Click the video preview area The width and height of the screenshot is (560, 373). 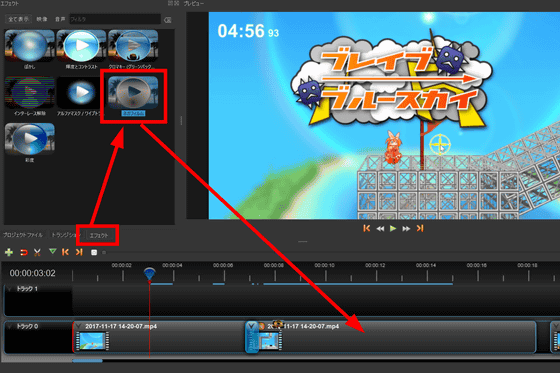(x=384, y=115)
